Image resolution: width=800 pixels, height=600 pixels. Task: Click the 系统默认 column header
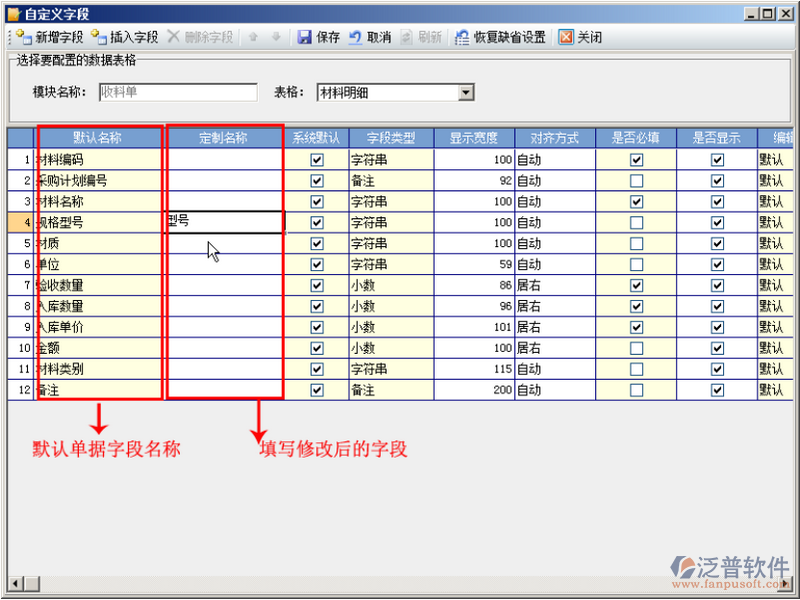point(316,138)
